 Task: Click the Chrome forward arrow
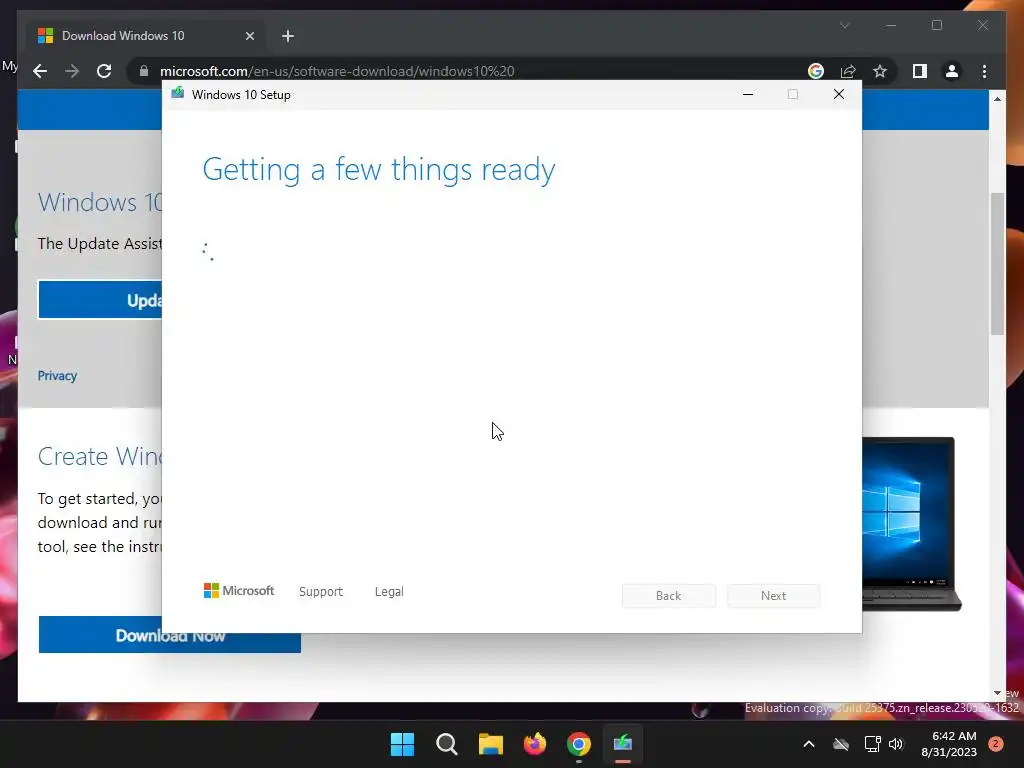(x=72, y=71)
